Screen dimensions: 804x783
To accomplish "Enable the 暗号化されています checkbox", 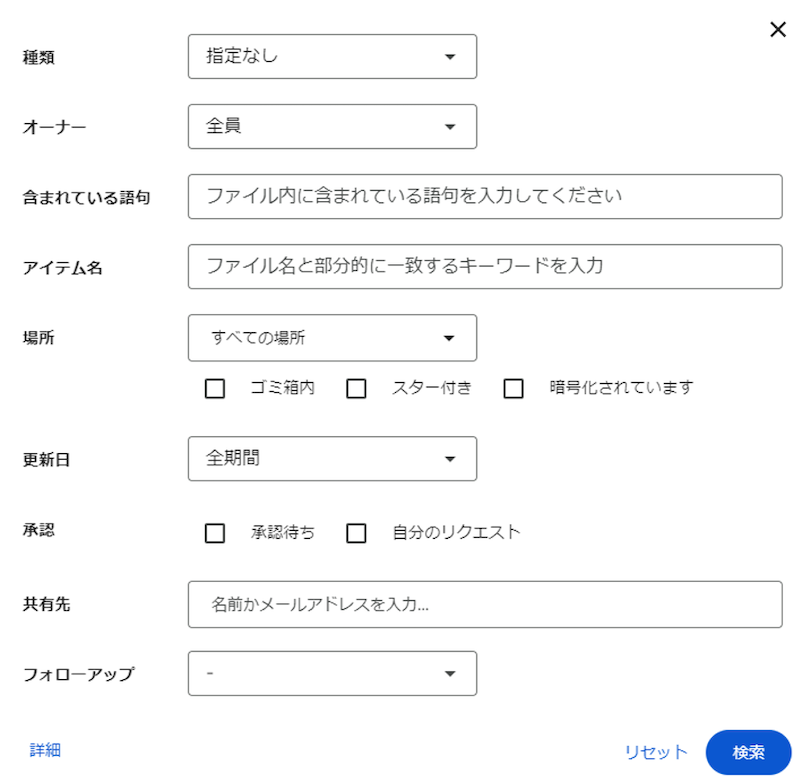I will tap(514, 389).
